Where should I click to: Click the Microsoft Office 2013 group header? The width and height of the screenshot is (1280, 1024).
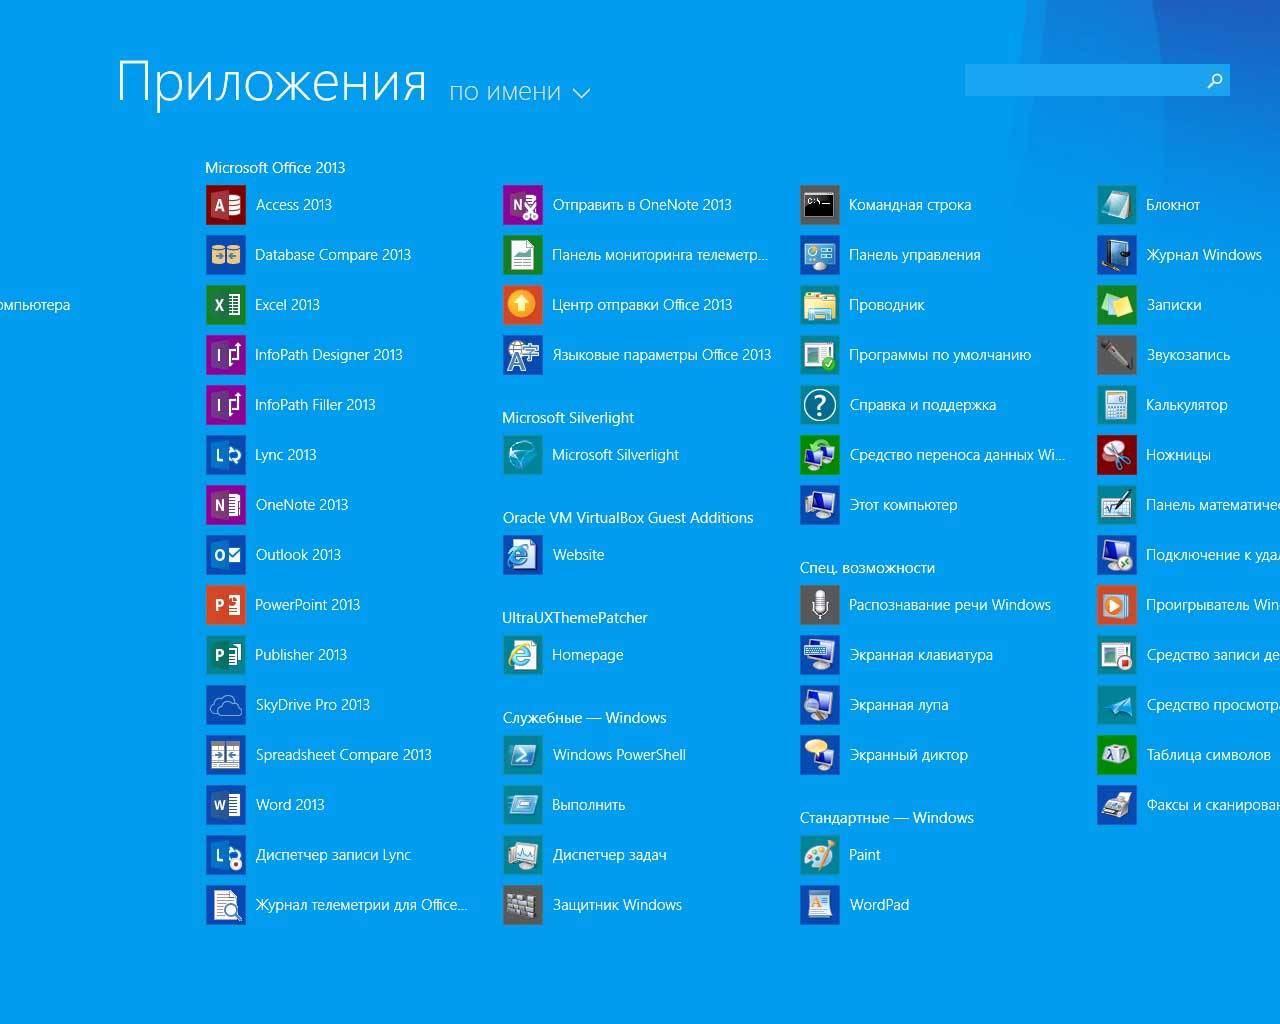(275, 168)
